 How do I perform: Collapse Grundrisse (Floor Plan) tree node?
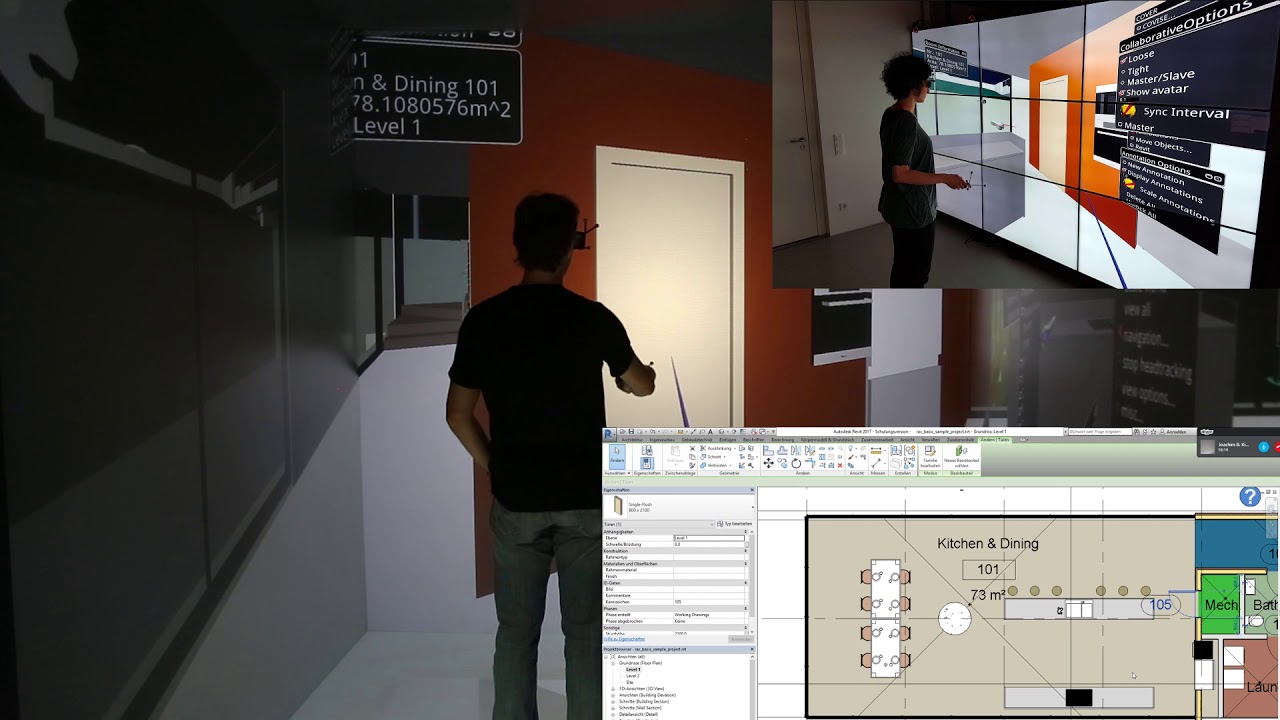click(613, 663)
